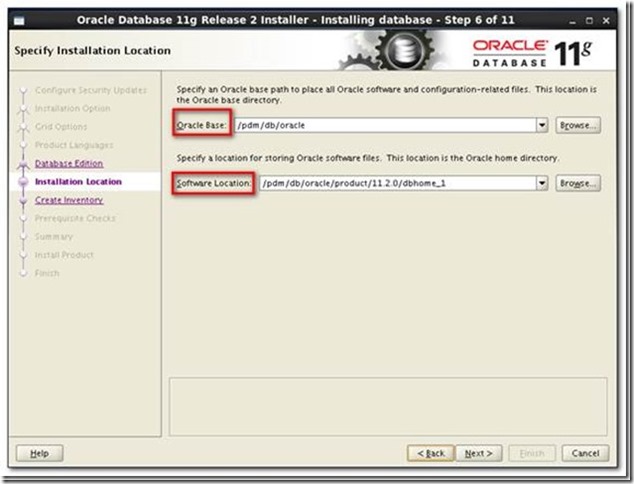The height and width of the screenshot is (484, 634).
Task: Click the Installation Option step
Action: (x=72, y=108)
